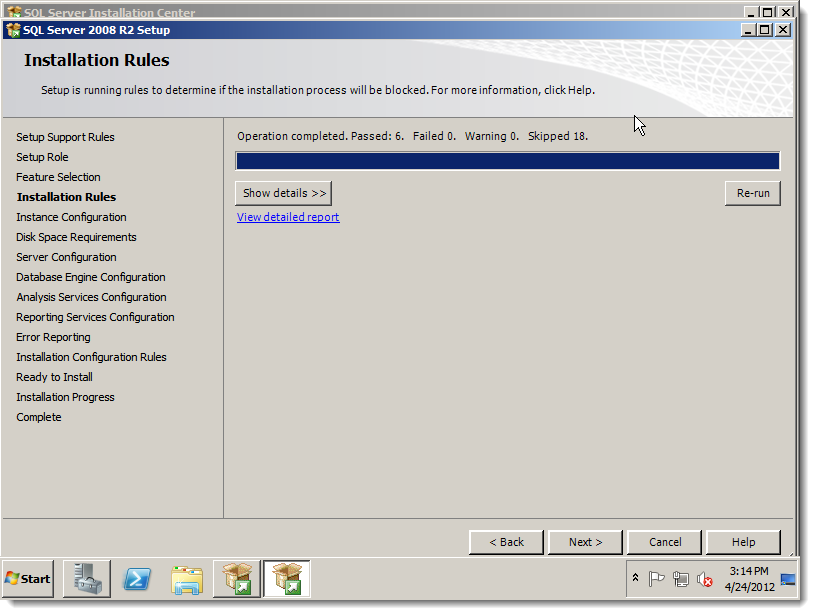Select the Complete step
Image resolution: width=815 pixels, height=615 pixels.
39,417
